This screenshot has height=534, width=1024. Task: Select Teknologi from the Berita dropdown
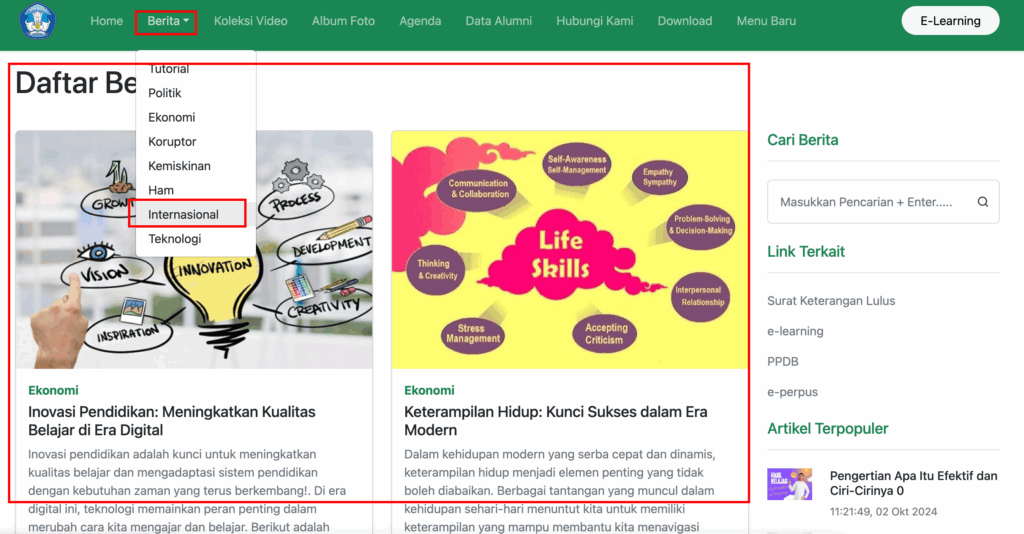[x=174, y=239]
